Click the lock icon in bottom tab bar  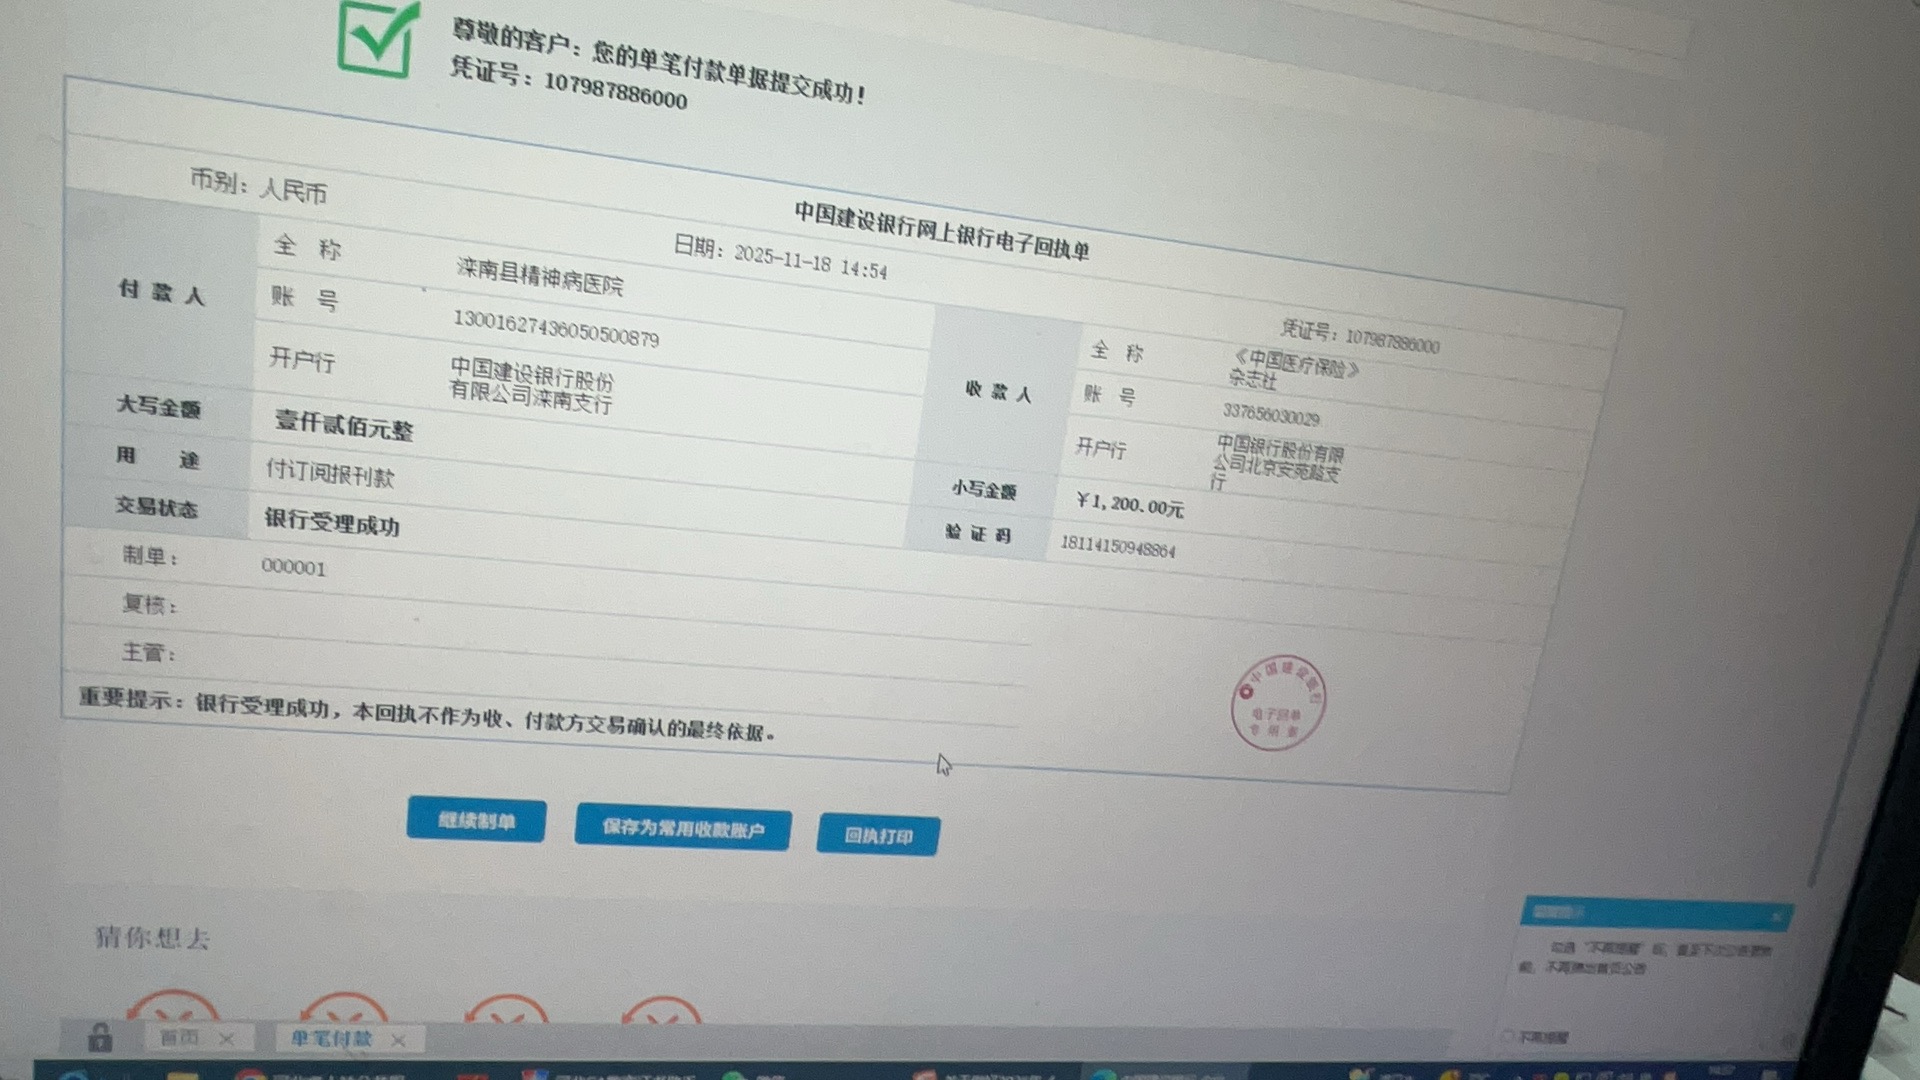pos(99,1038)
